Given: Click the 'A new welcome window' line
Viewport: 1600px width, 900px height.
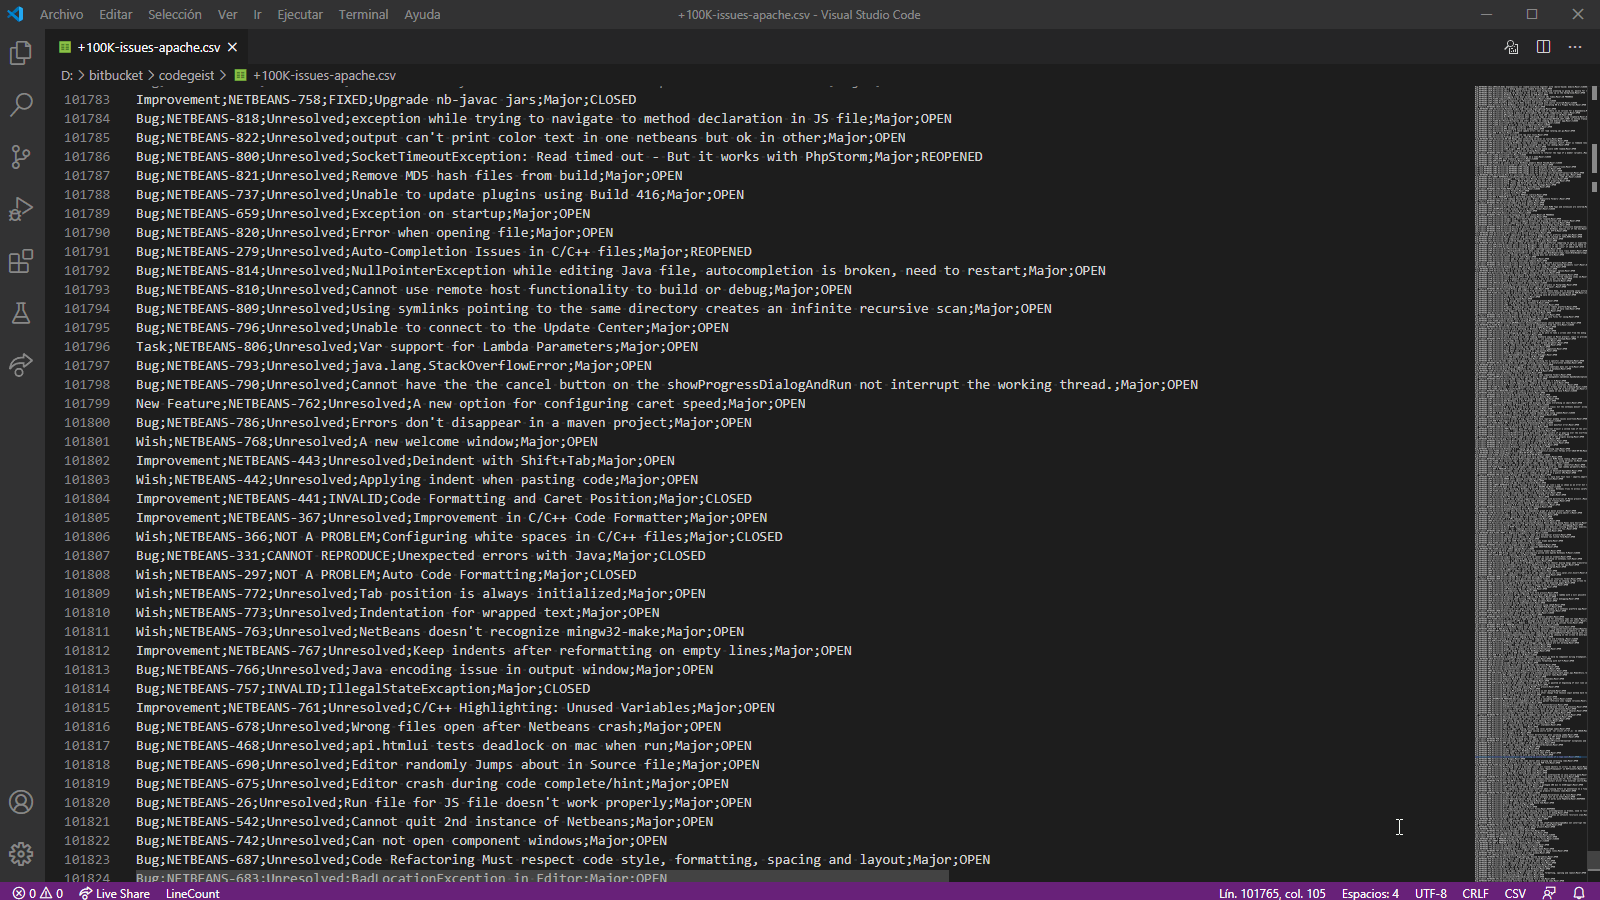Looking at the screenshot, I should 367,442.
